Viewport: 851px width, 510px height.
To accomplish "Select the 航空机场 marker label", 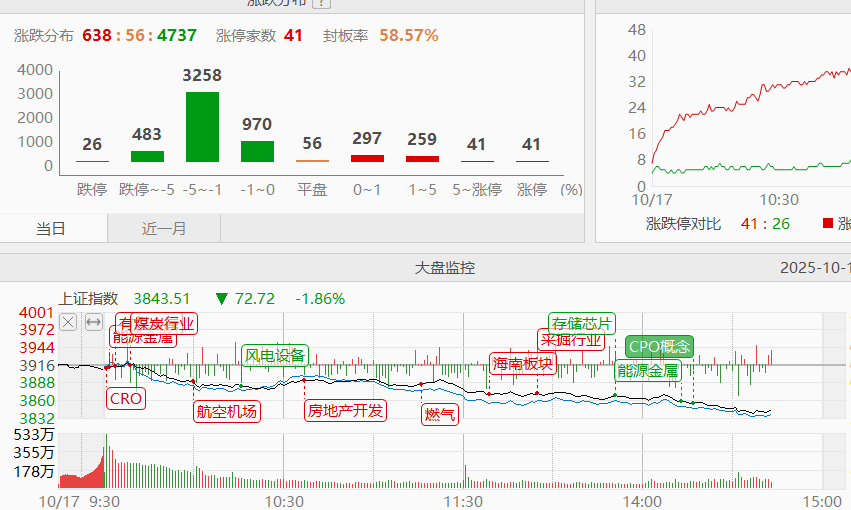I will pyautogui.click(x=226, y=411).
